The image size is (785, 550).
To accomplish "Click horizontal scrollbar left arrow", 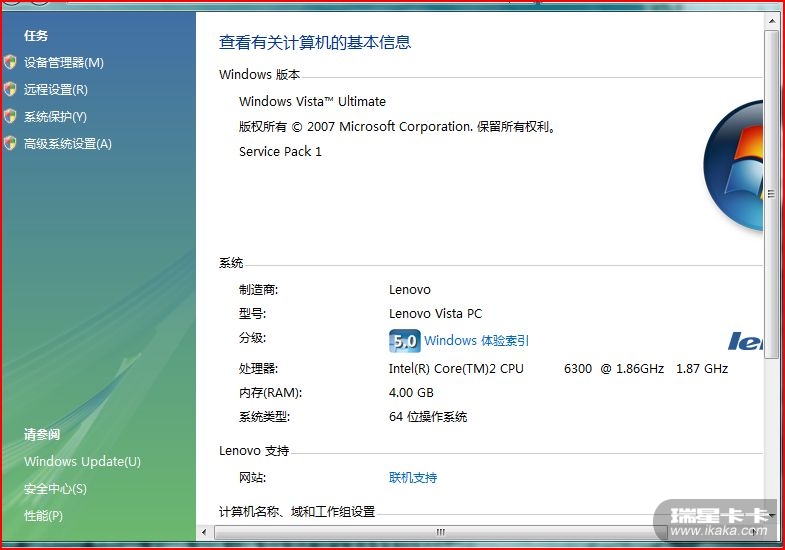I will click(204, 532).
